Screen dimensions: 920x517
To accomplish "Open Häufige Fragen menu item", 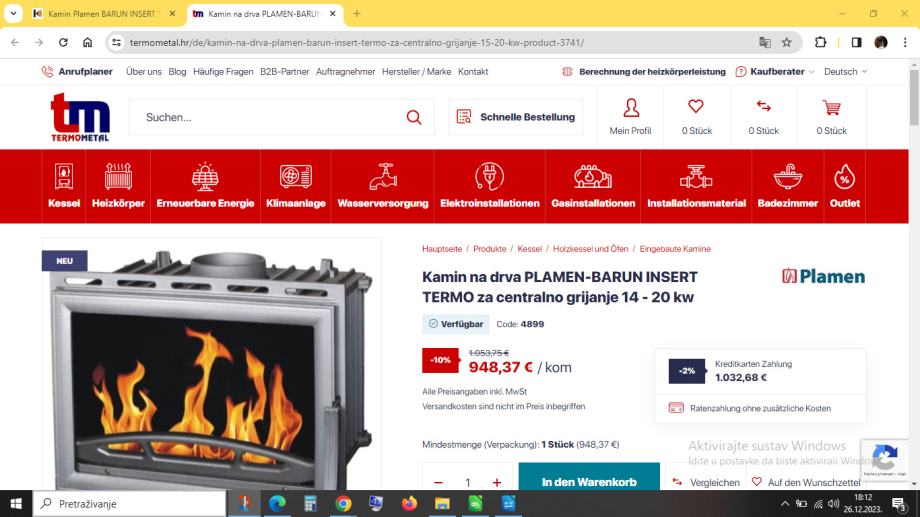I will pos(223,72).
